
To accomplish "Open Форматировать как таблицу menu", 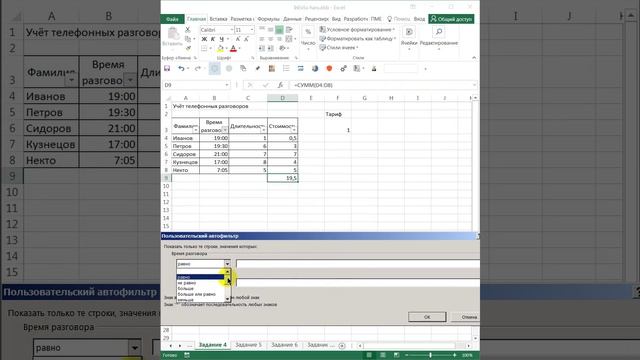I will point(358,39).
